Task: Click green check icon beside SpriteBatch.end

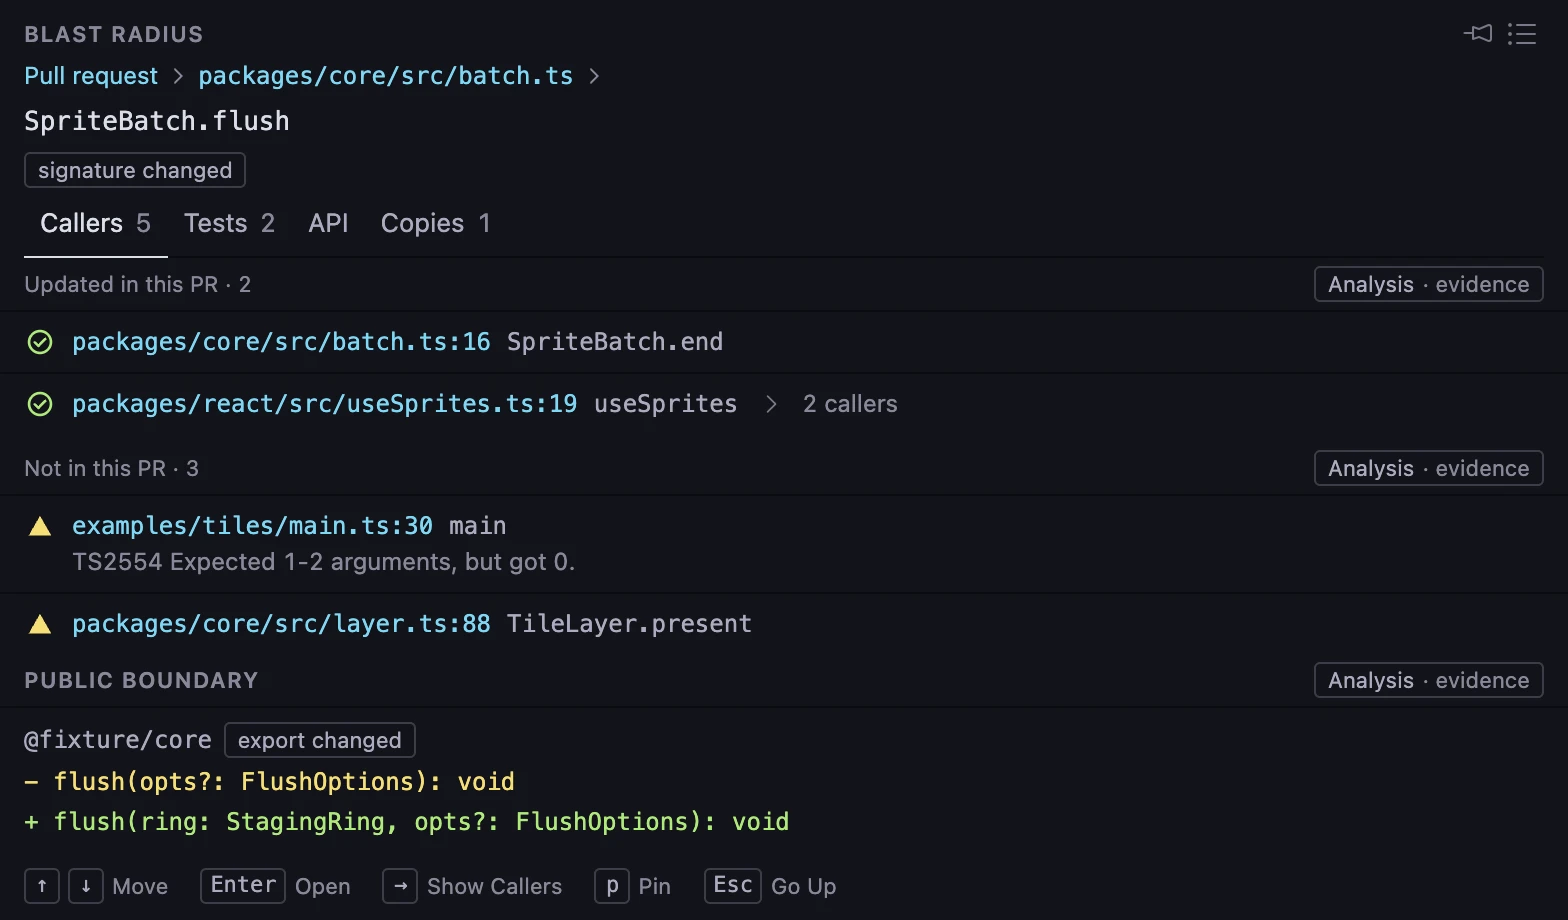Action: tap(40, 342)
